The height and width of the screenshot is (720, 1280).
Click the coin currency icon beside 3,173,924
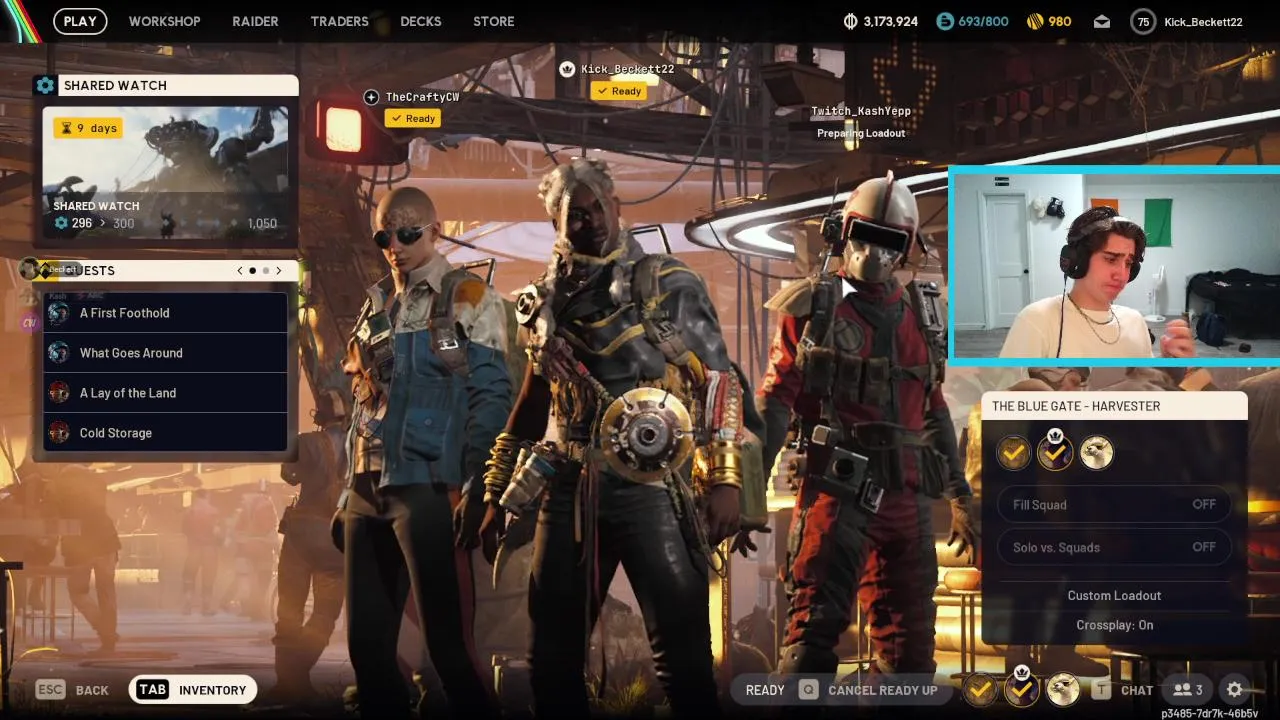point(851,21)
